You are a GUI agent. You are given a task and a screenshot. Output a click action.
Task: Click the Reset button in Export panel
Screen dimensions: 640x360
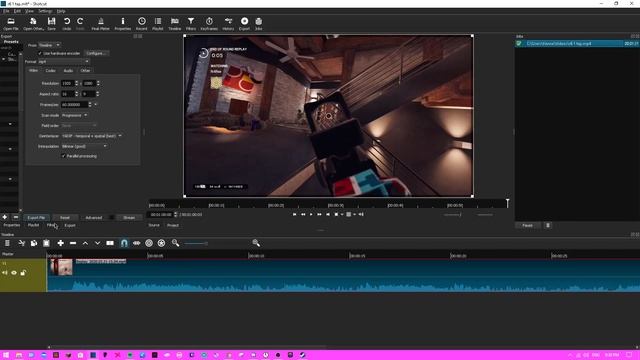pos(65,218)
